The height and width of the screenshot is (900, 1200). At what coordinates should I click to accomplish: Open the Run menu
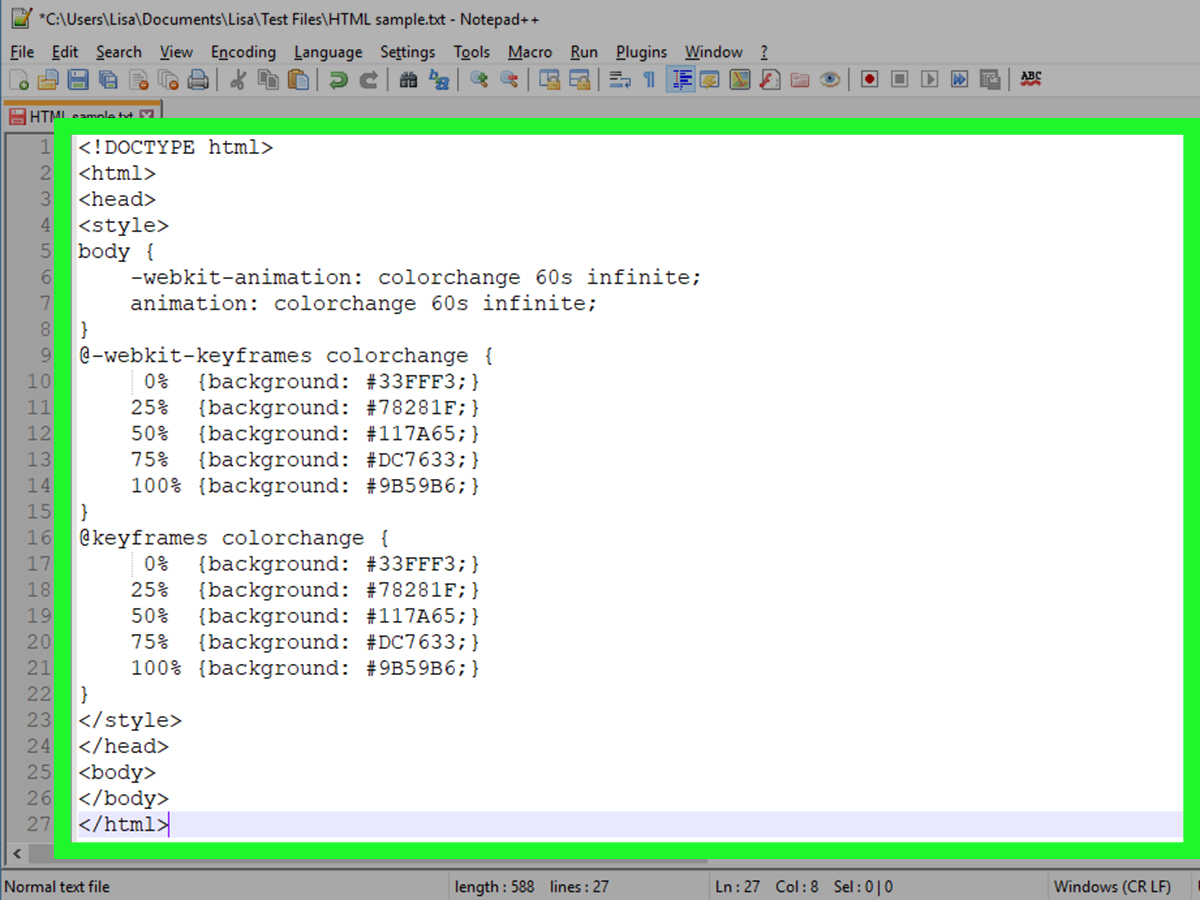coord(584,52)
